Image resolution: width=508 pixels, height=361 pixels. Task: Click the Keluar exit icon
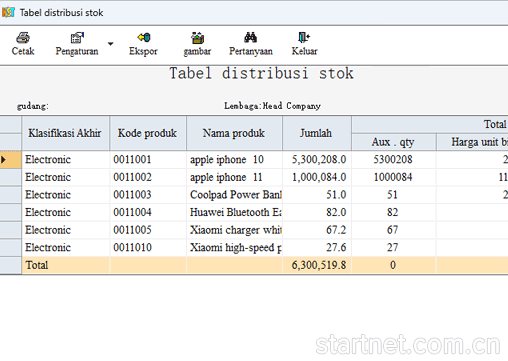(x=304, y=37)
